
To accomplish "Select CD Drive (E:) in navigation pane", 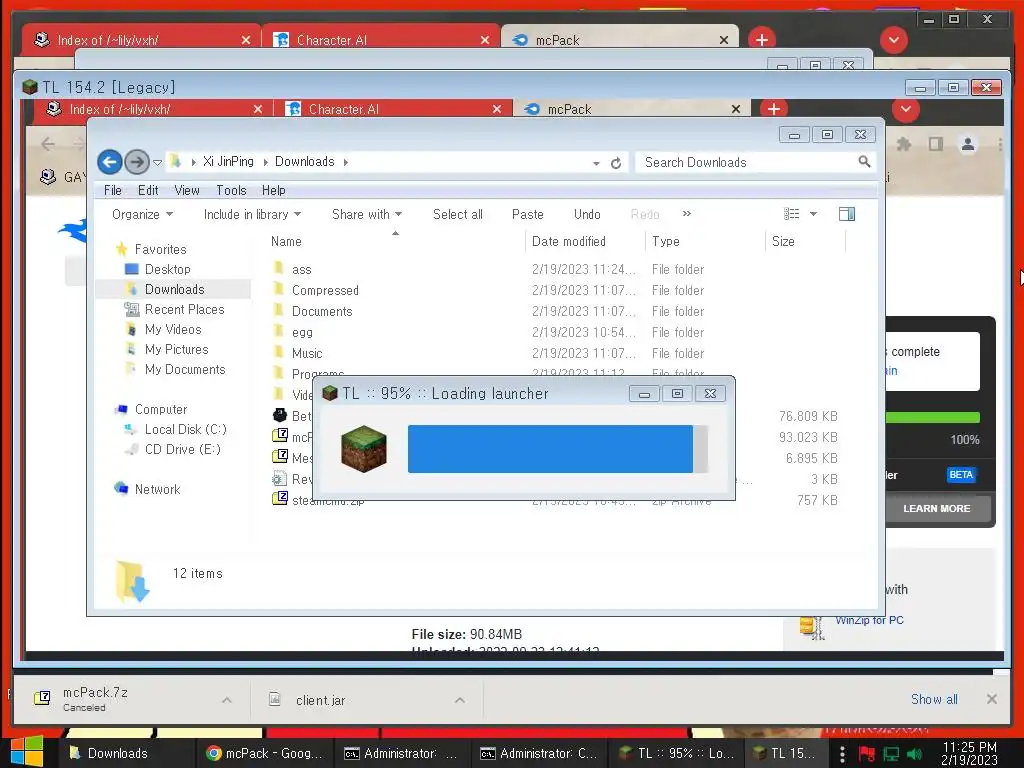I will point(182,449).
